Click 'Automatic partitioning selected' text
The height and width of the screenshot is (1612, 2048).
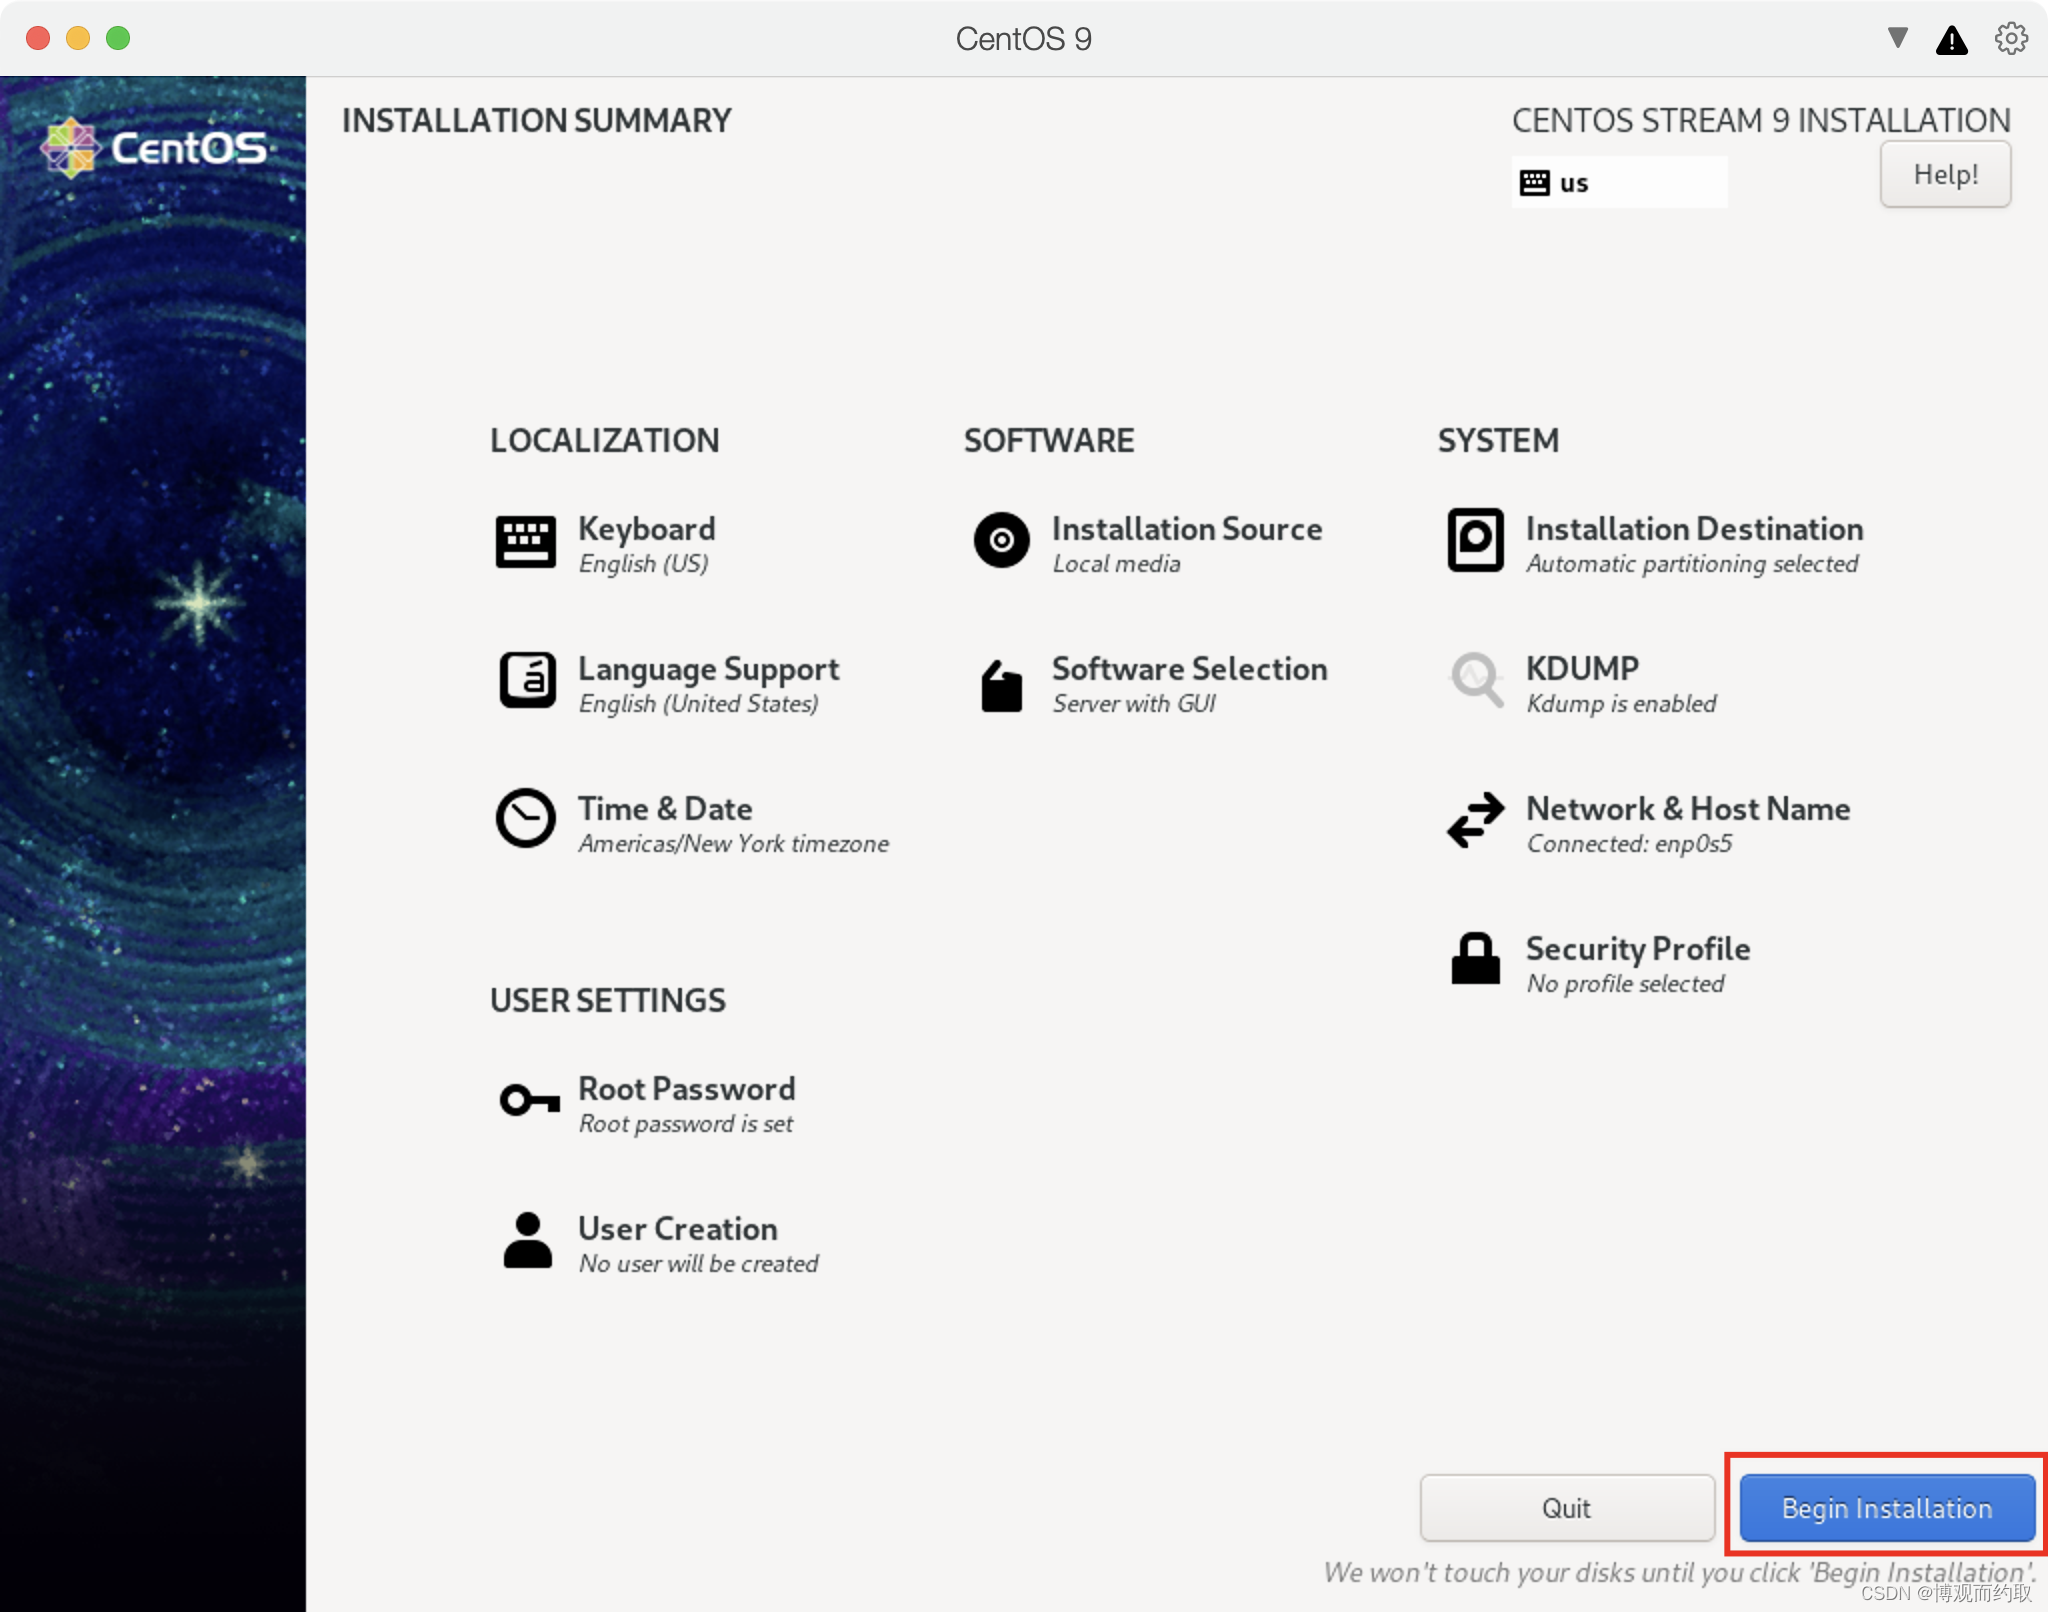click(1692, 564)
